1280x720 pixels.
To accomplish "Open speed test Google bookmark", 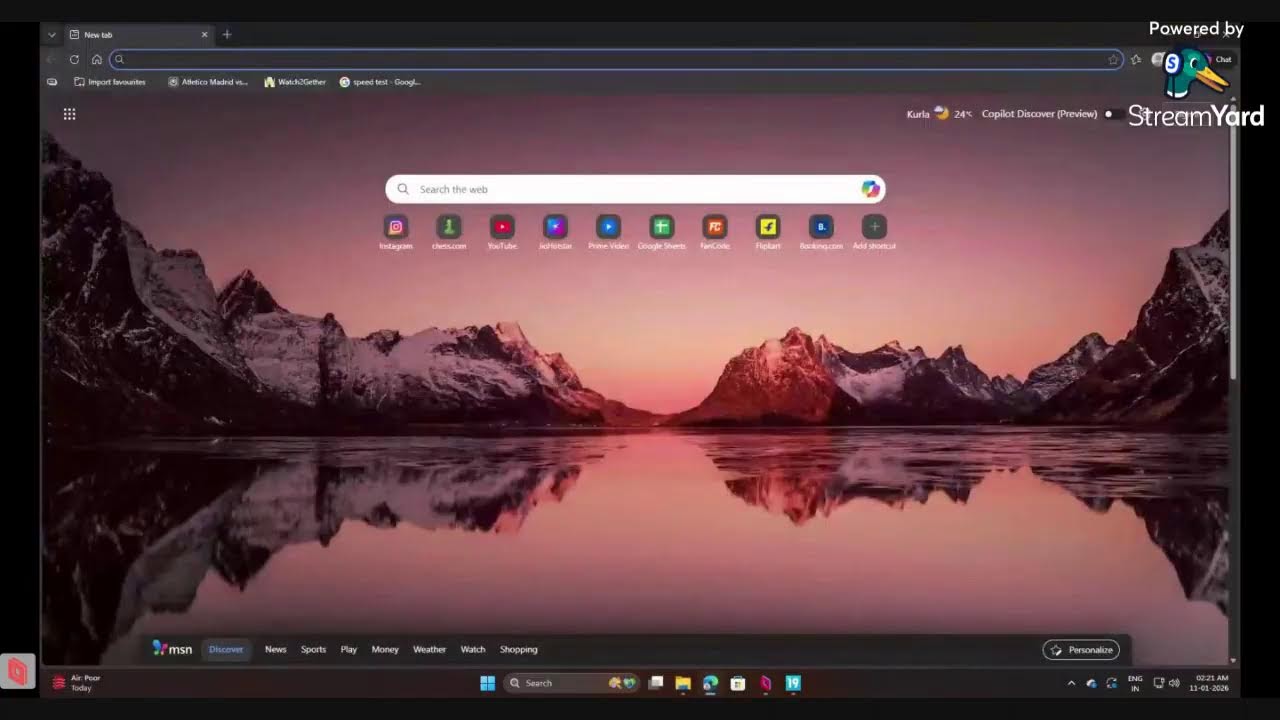I will pos(380,82).
